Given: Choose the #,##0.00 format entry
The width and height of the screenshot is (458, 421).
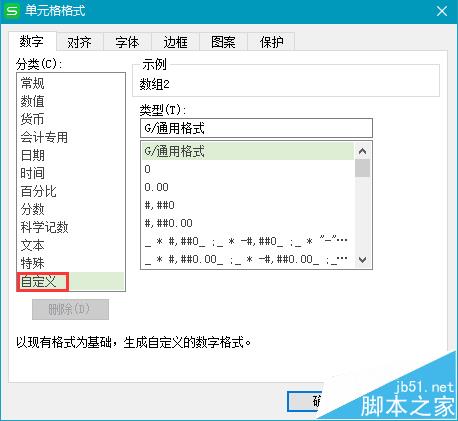Looking at the screenshot, I should 248,223.
